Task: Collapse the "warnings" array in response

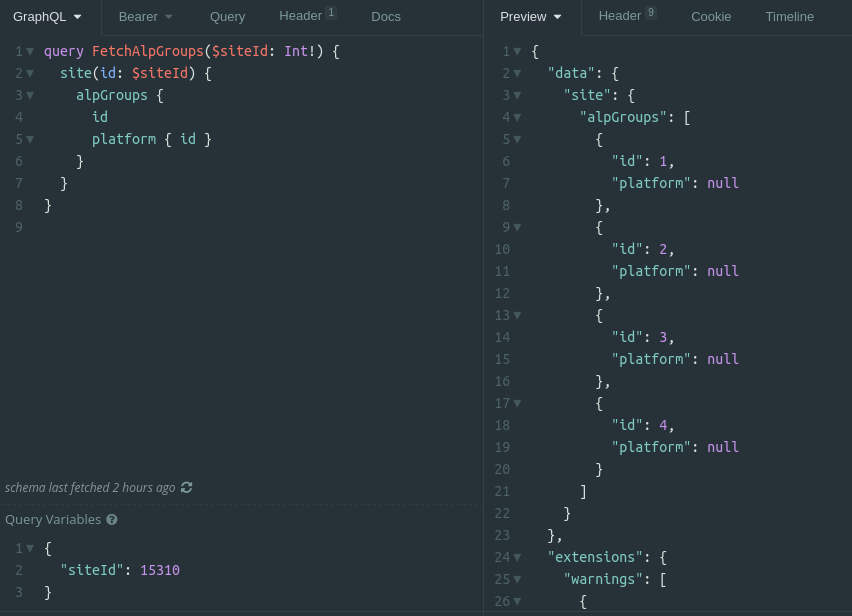Action: (x=517, y=580)
